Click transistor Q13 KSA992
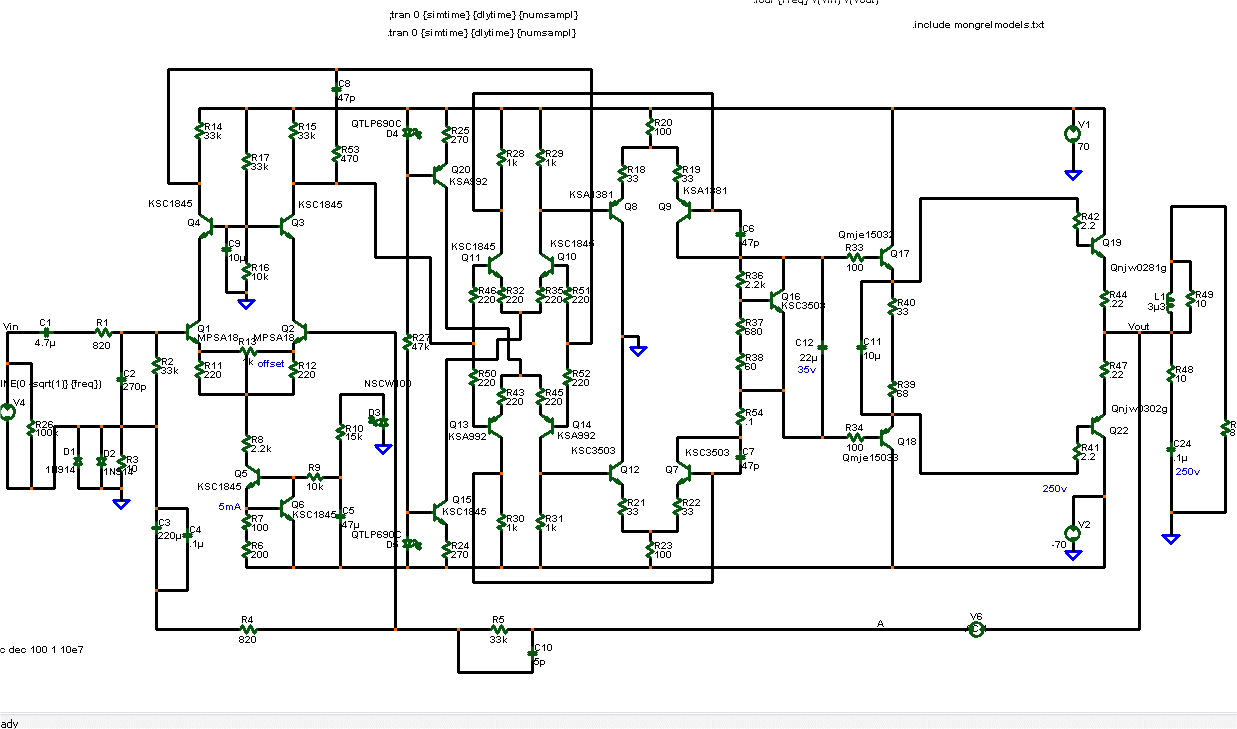Screen dimensions: 1237x729 pyautogui.click(x=494, y=425)
